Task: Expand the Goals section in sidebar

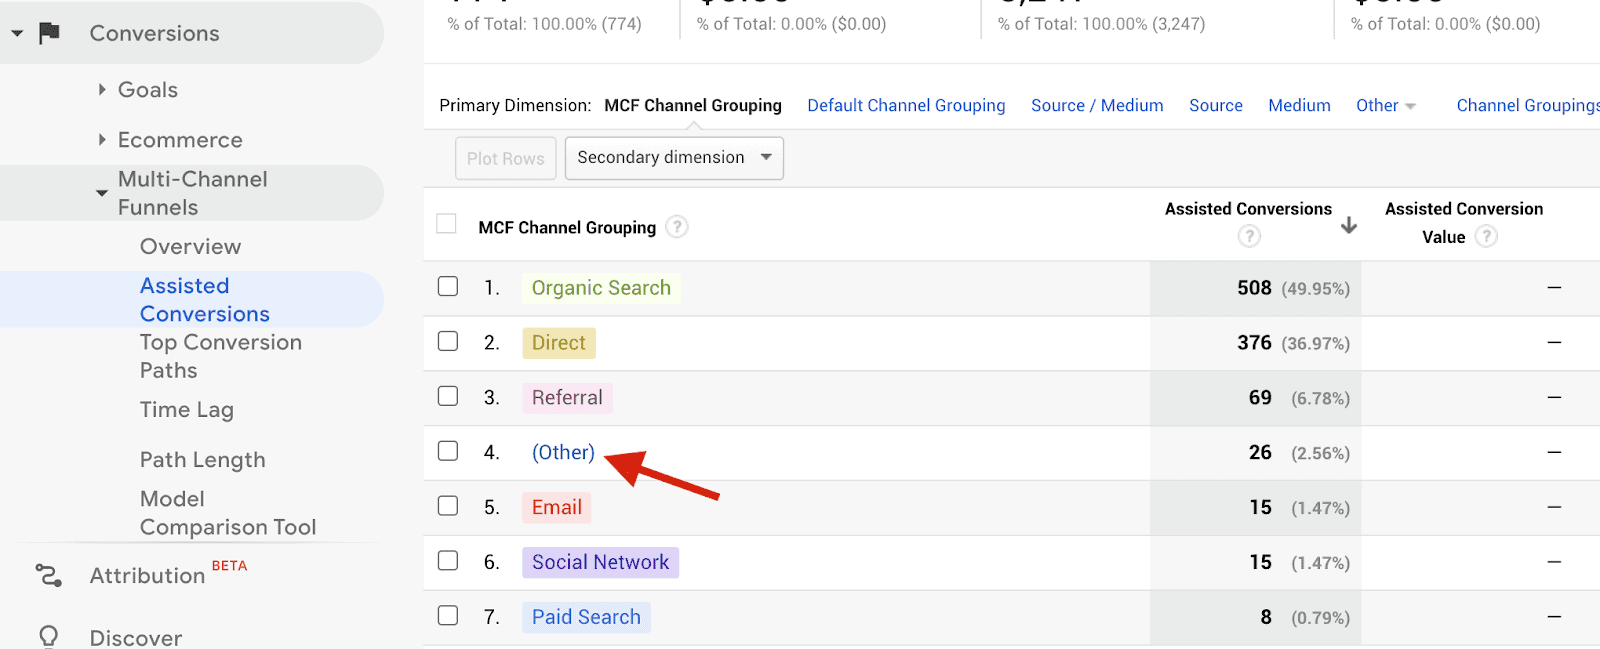Action: [147, 90]
